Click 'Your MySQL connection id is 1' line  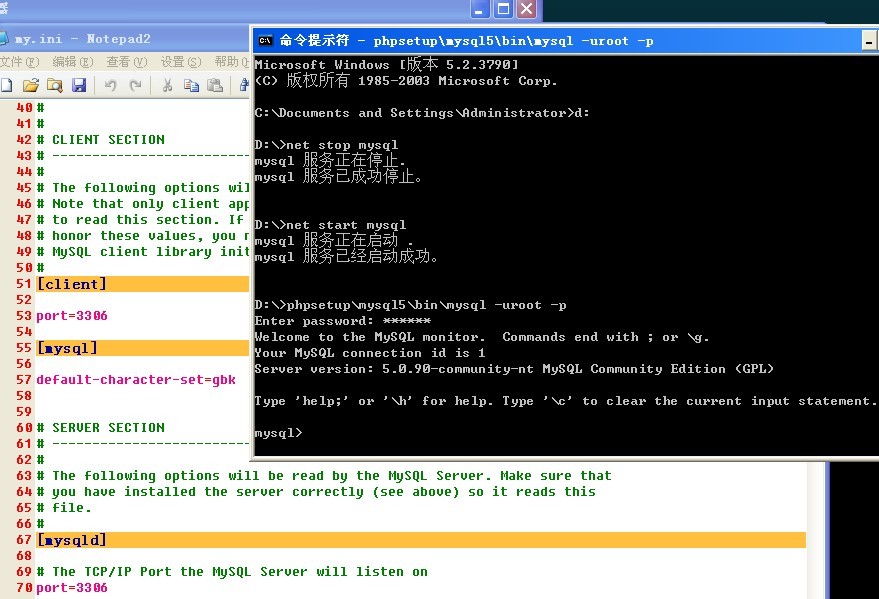[x=370, y=353]
